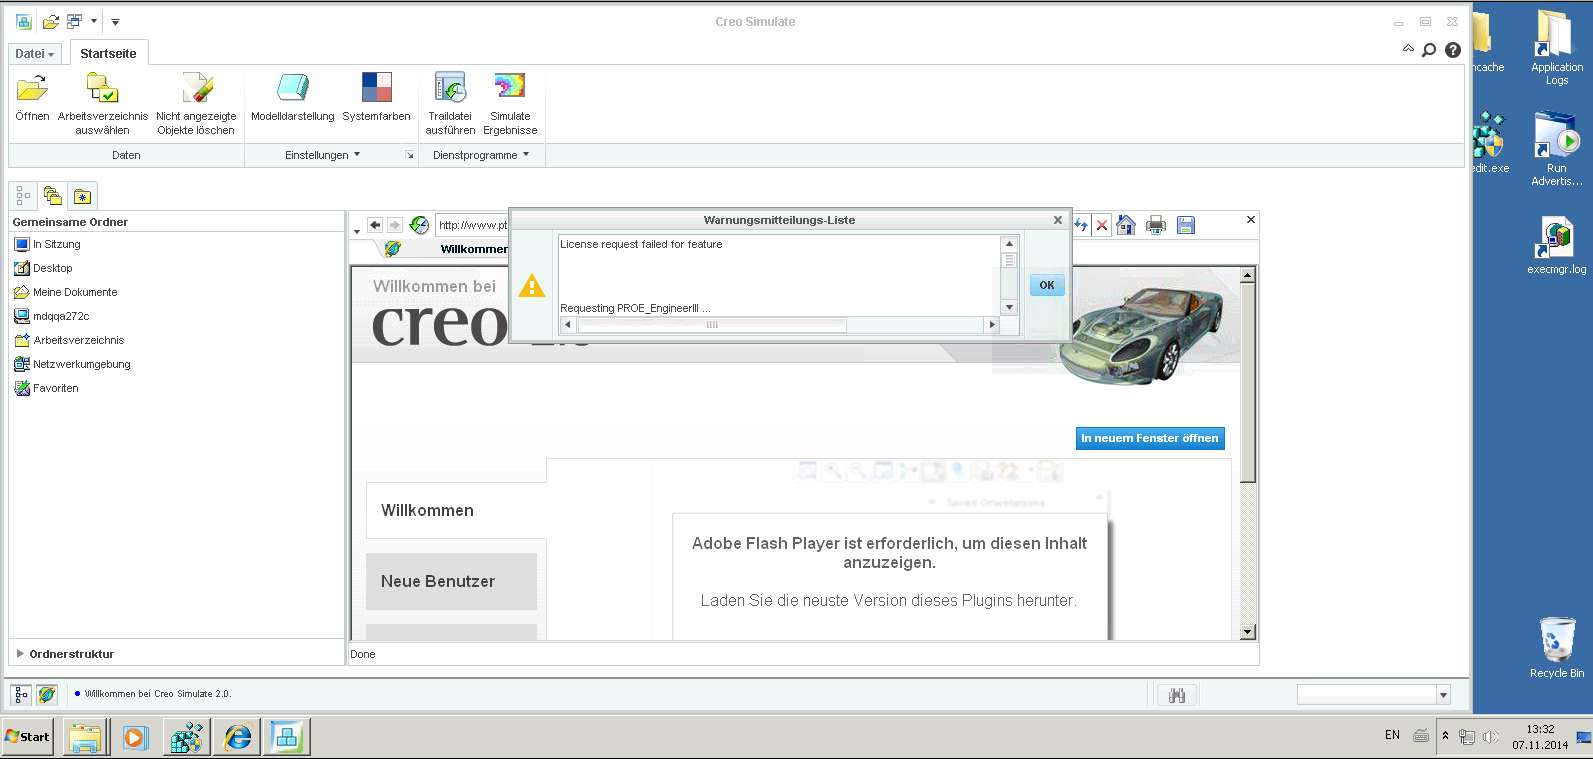Screen dimensions: 1593x759
Task: Close the Warnungsmitteilungs-Liste dialog
Action: (1058, 220)
